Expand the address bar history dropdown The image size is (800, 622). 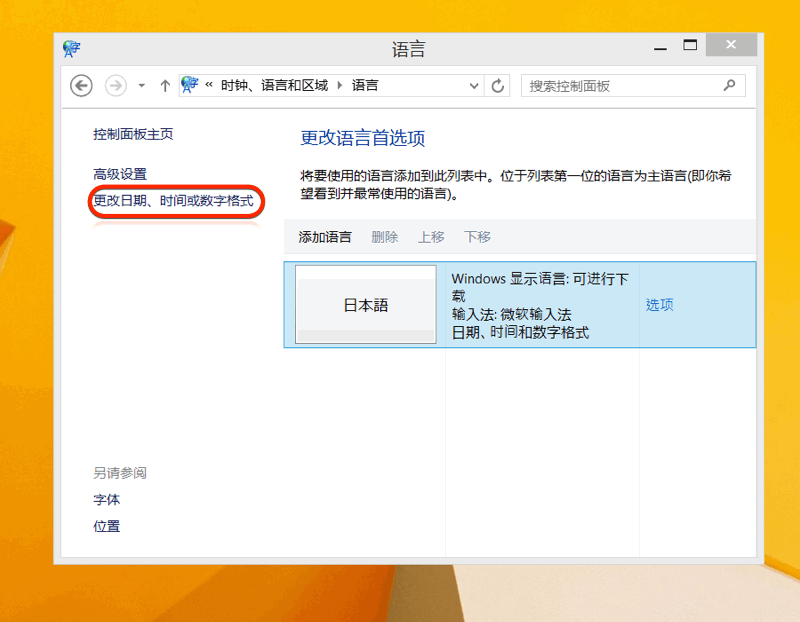click(474, 86)
